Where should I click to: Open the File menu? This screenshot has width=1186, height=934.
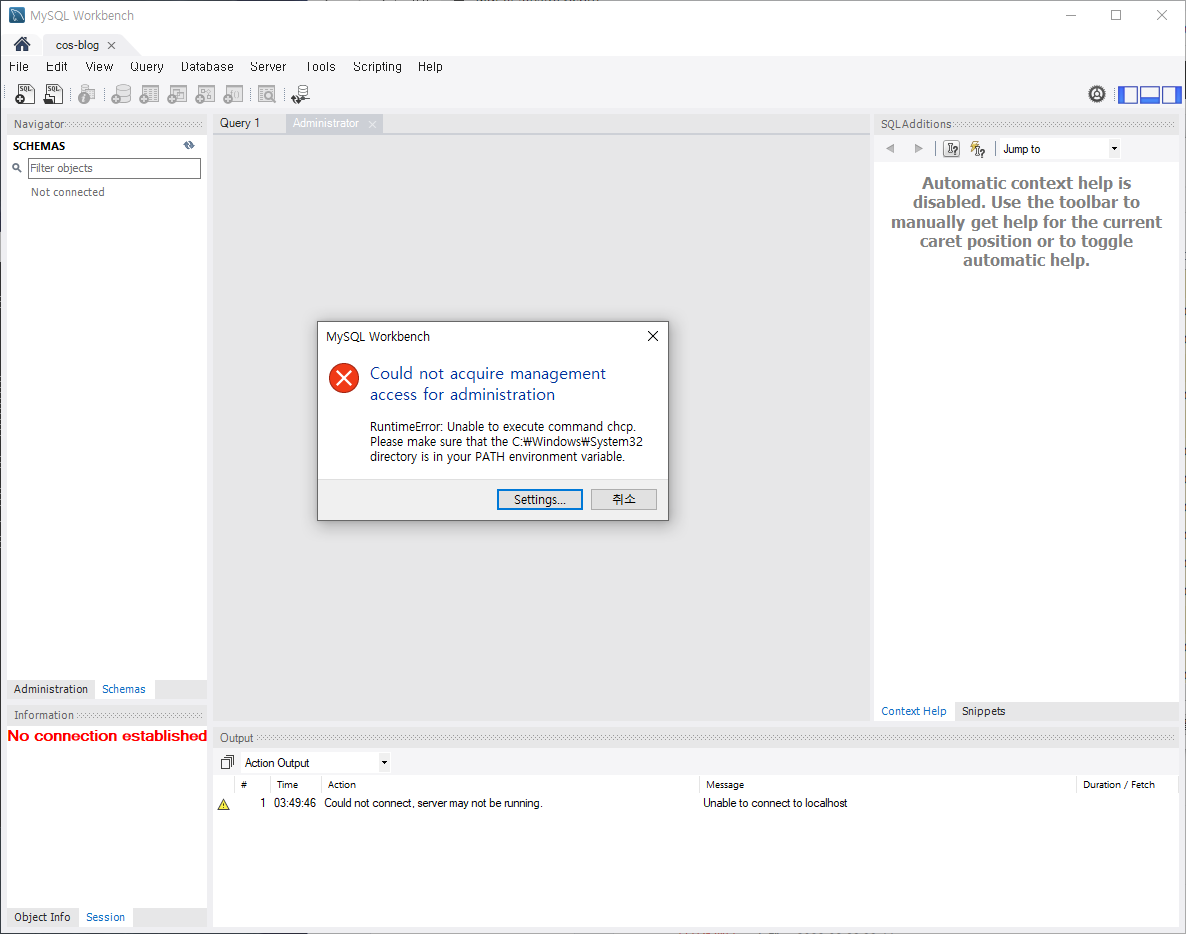click(19, 67)
